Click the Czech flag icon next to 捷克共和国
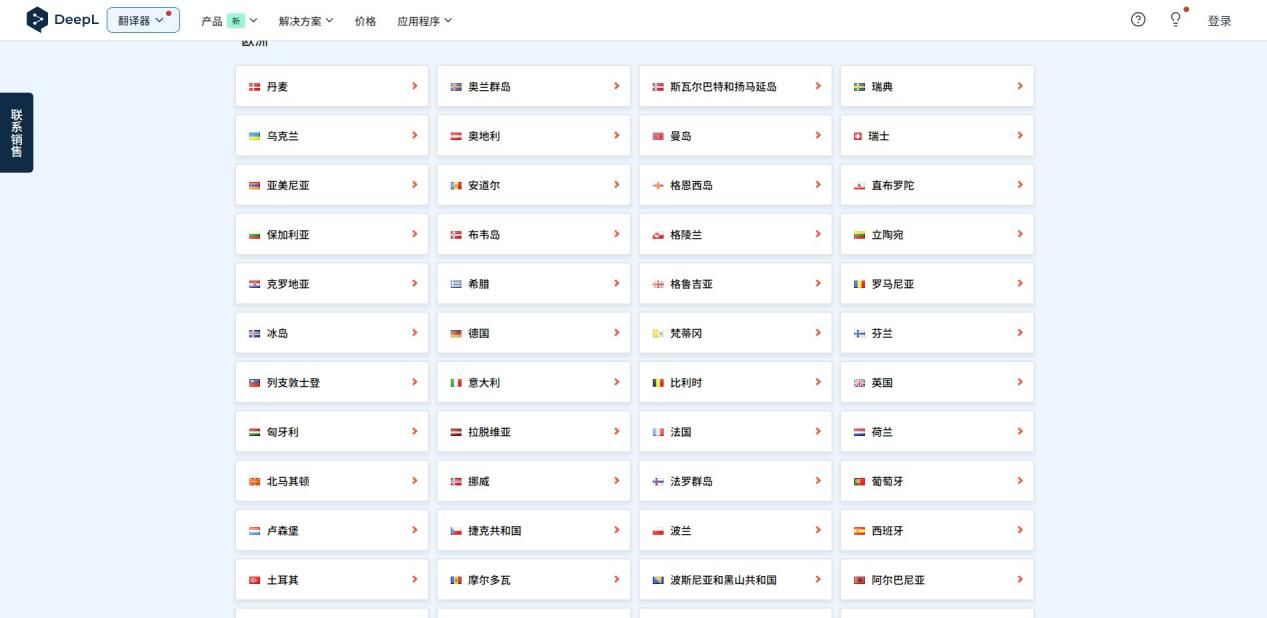The width and height of the screenshot is (1267, 618). 456,531
